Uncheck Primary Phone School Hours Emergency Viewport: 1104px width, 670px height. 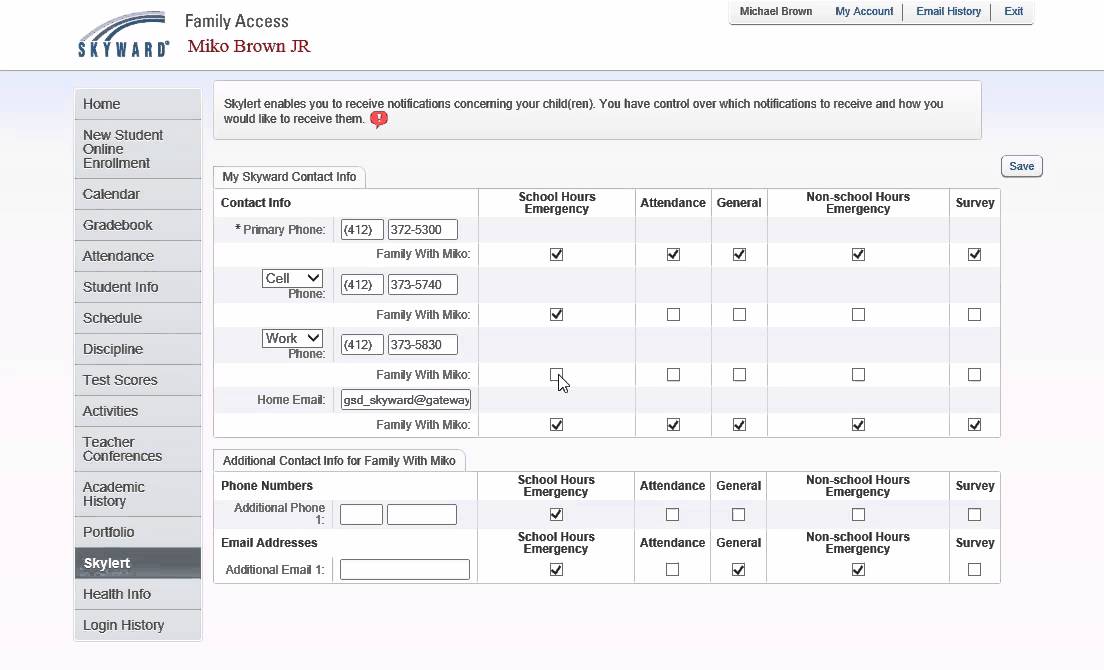(x=556, y=254)
